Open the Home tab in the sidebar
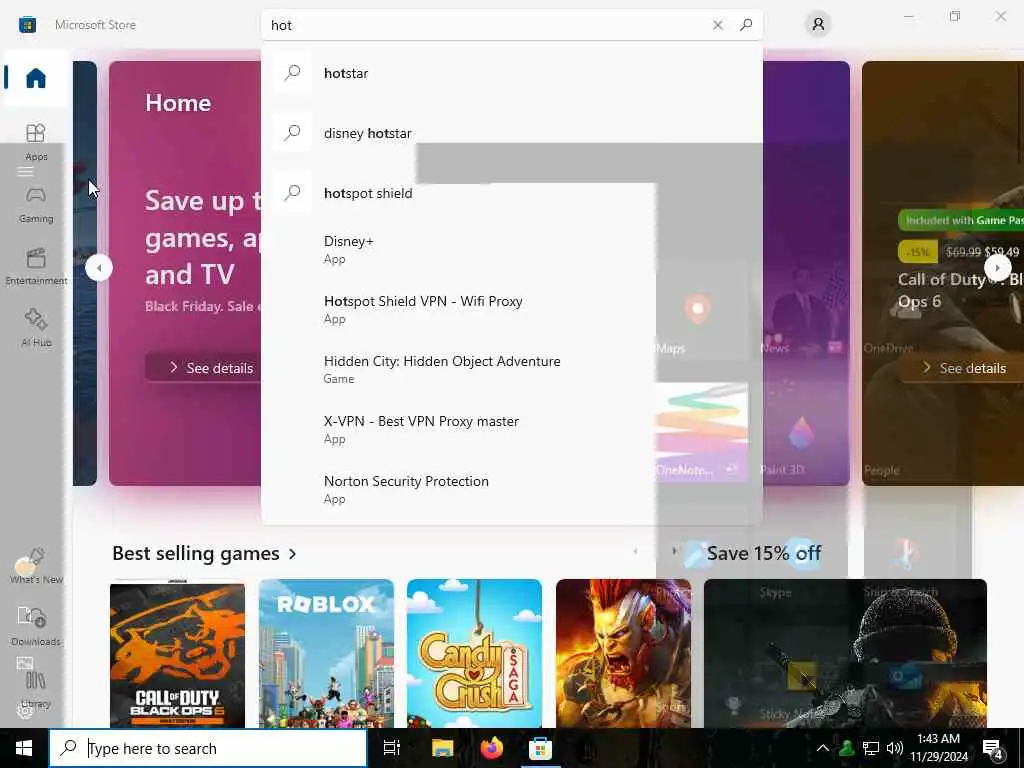Viewport: 1024px width, 768px height. coord(36,78)
